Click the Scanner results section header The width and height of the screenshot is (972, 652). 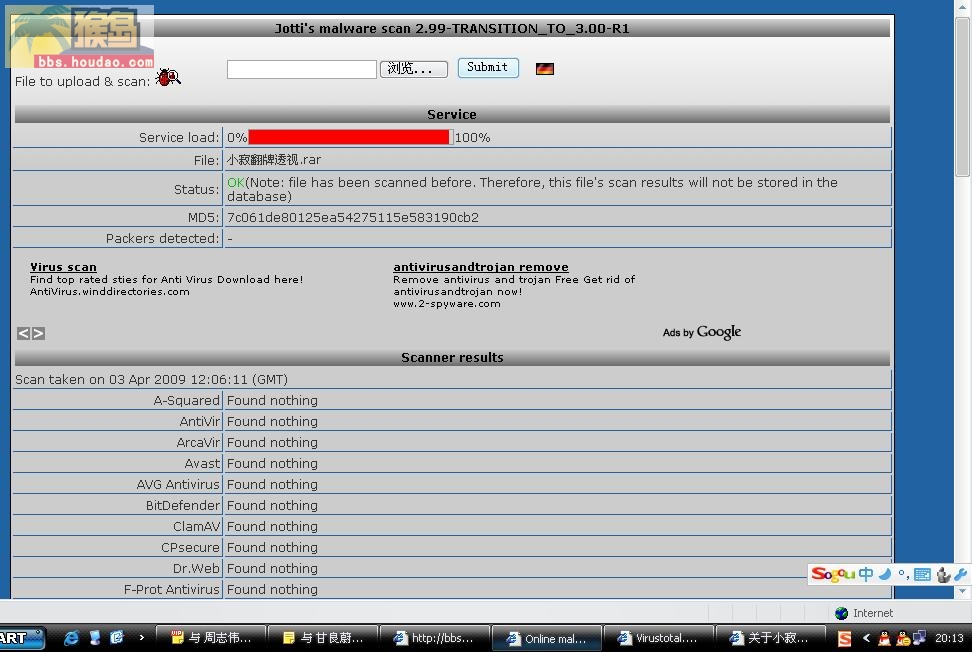(x=452, y=358)
